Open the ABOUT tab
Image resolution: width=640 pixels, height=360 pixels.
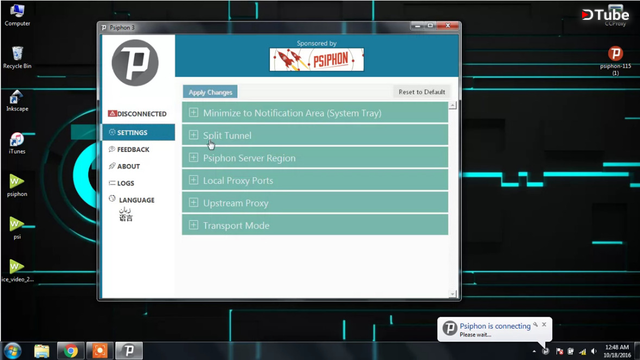point(138,166)
